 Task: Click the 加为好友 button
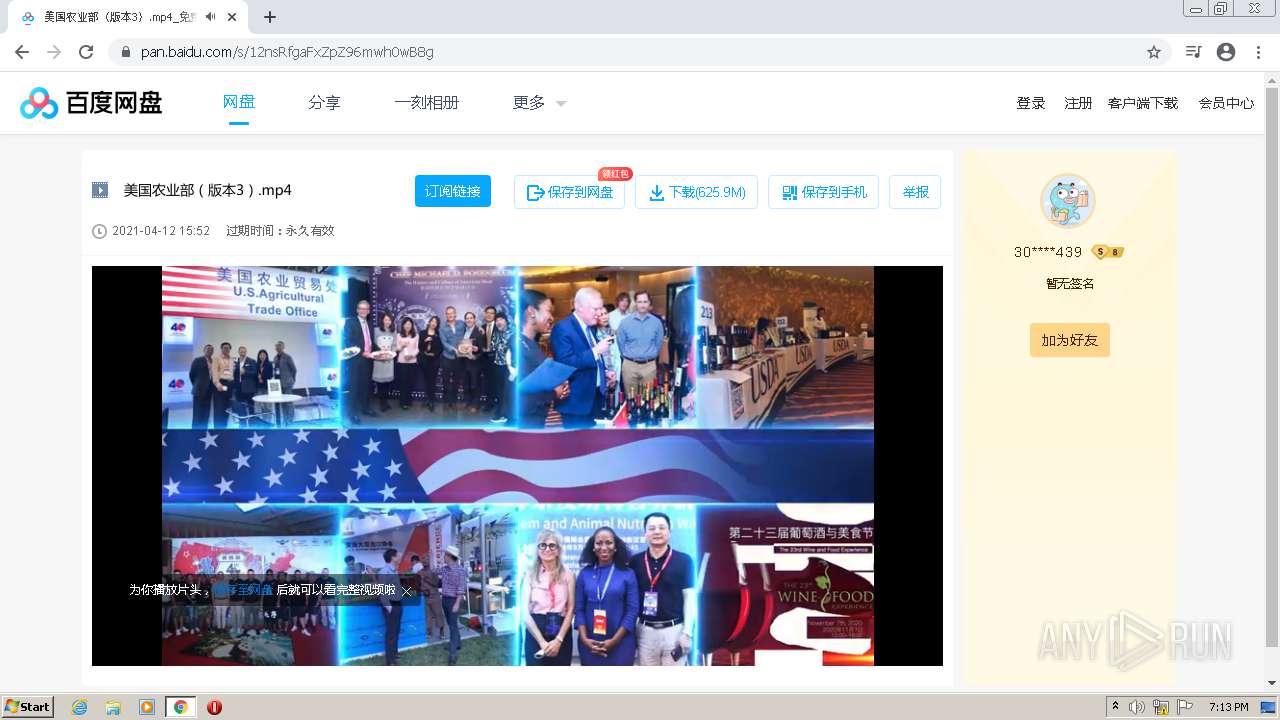pyautogui.click(x=1069, y=340)
